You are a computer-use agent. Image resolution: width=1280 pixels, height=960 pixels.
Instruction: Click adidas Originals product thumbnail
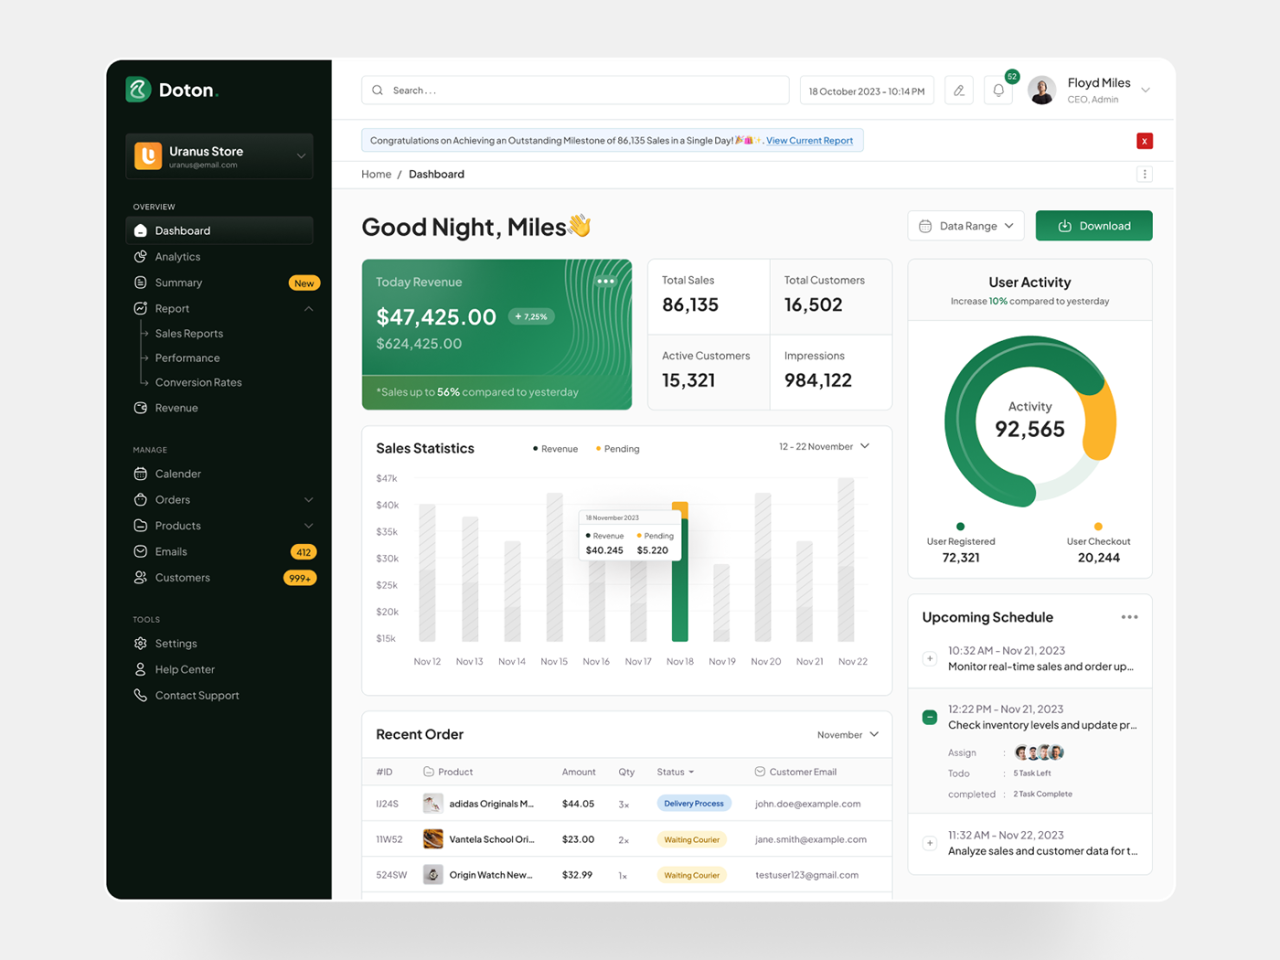coord(433,804)
